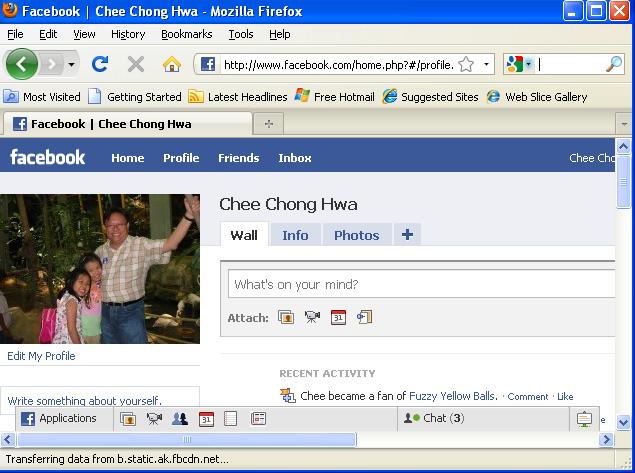Open the Bookmarks menu
Viewport: 635px width, 473px height.
pos(186,34)
